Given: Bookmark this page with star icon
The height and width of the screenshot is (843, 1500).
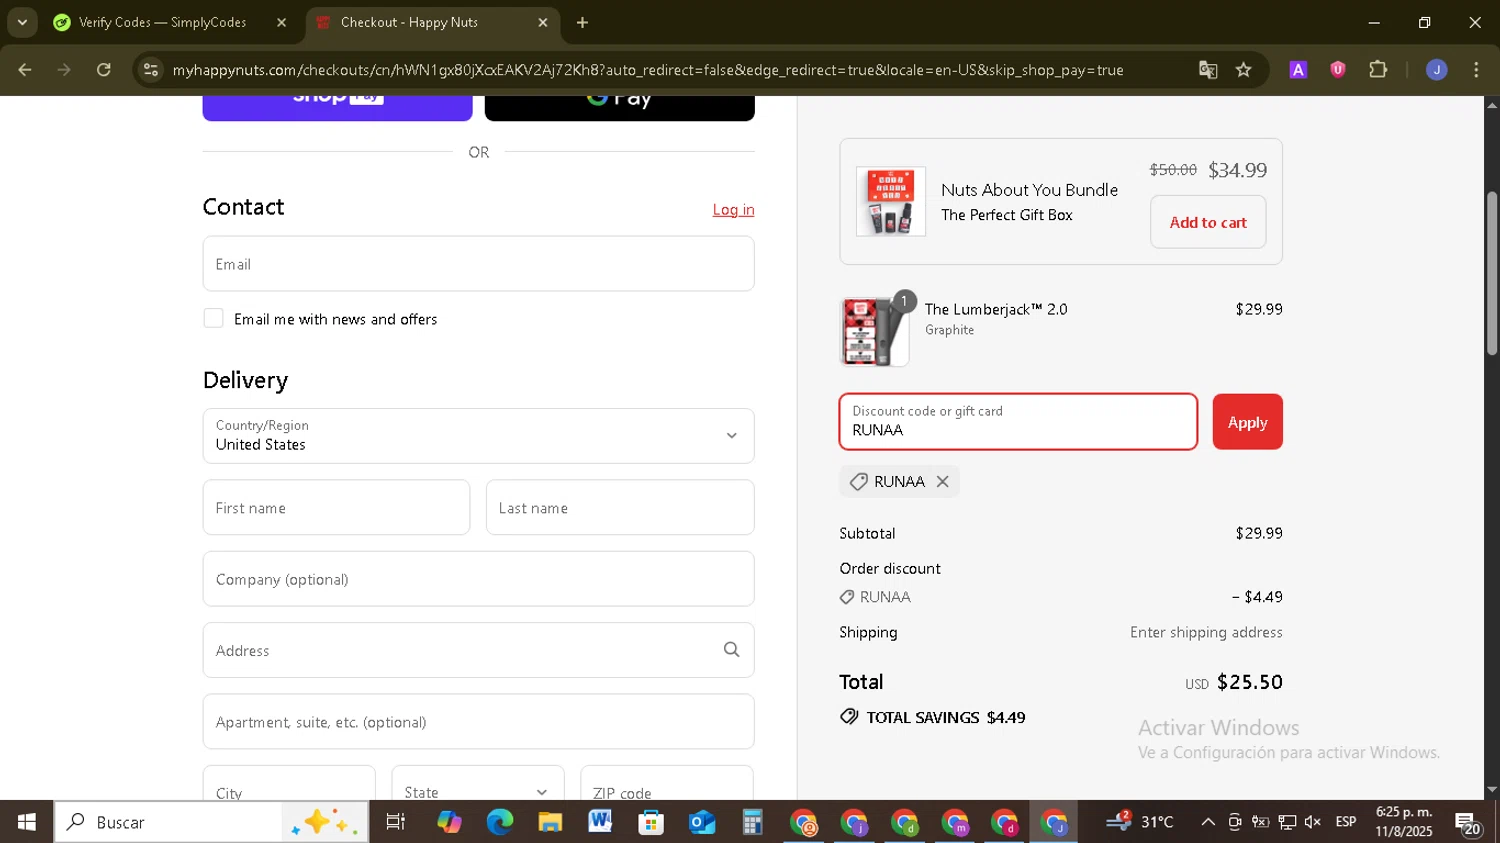Looking at the screenshot, I should pos(1243,70).
